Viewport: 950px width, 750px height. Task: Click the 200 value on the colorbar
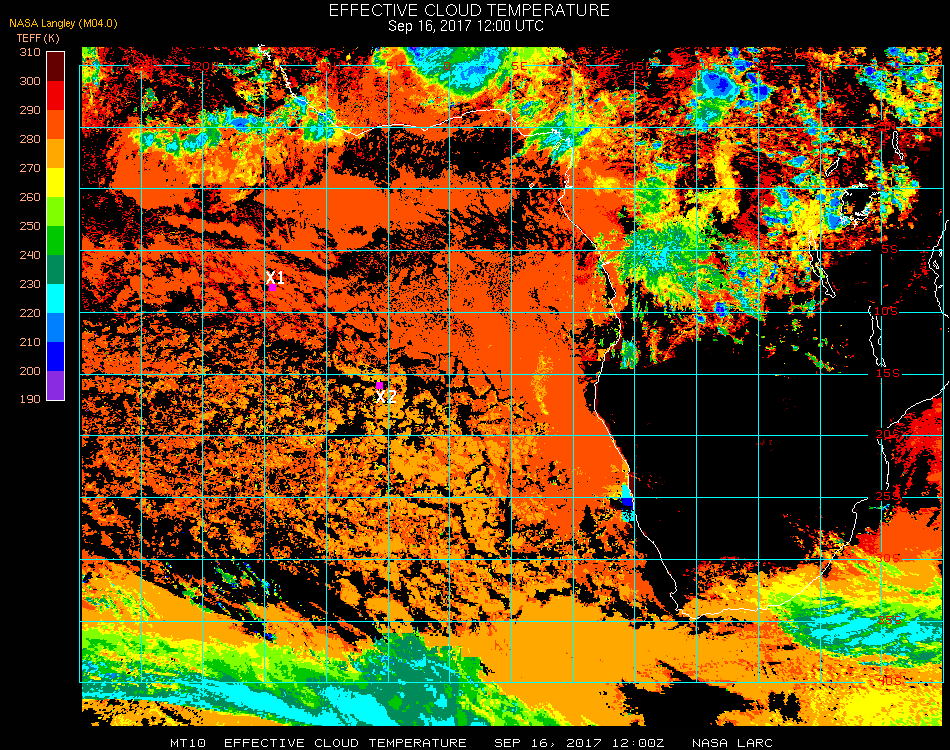point(30,371)
